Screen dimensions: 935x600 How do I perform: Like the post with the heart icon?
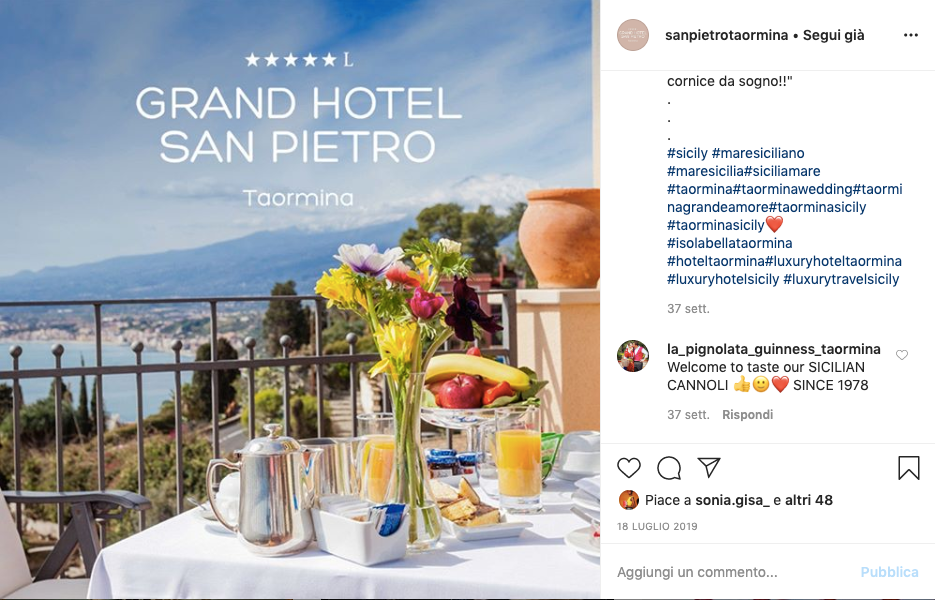click(629, 468)
